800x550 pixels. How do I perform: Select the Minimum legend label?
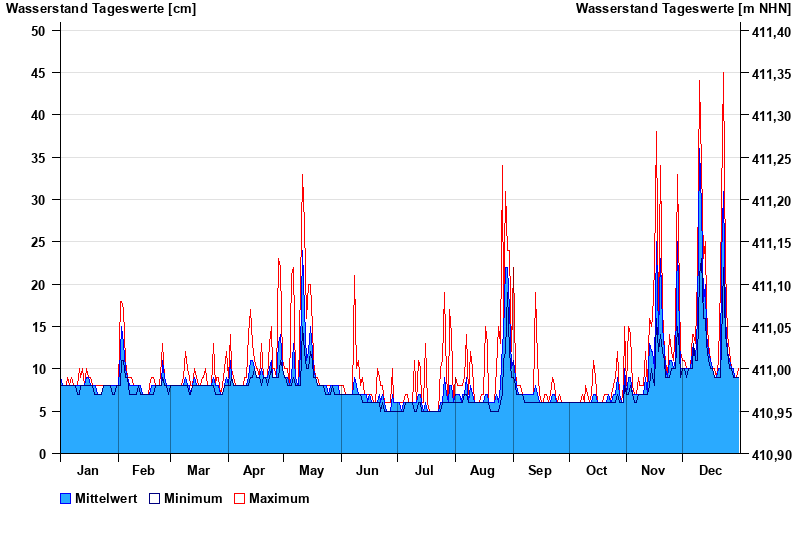click(193, 498)
